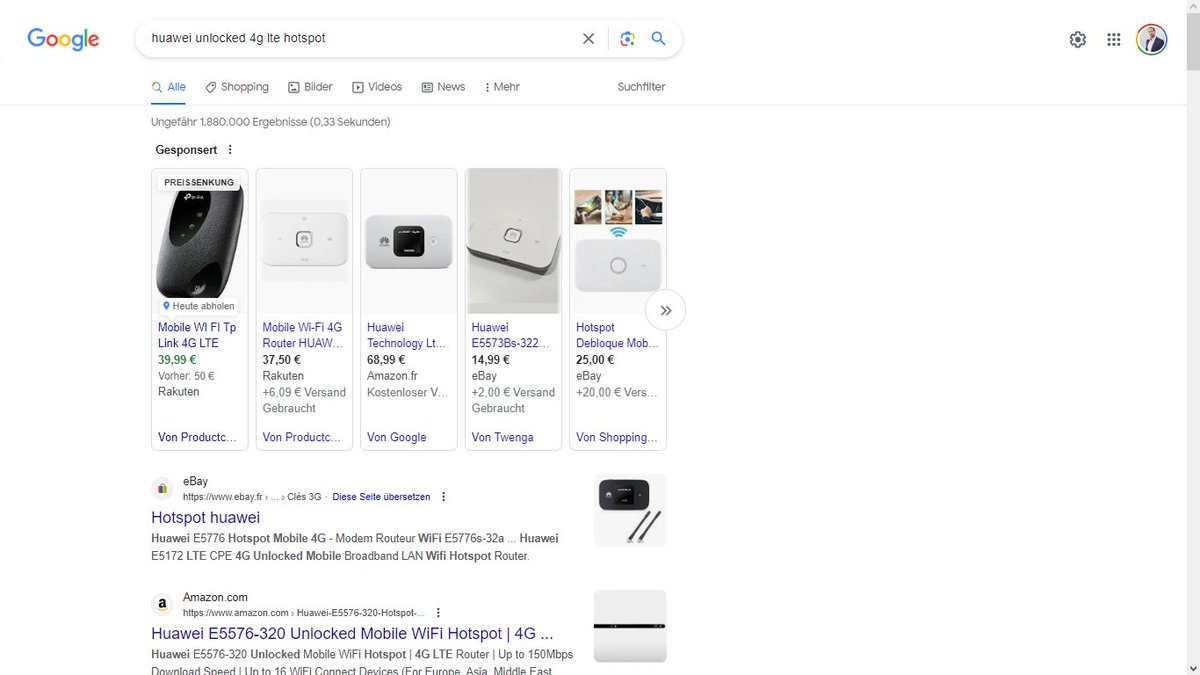Click the 37,50 € Huawei router image
This screenshot has height=675, width=1200.
pos(304,241)
